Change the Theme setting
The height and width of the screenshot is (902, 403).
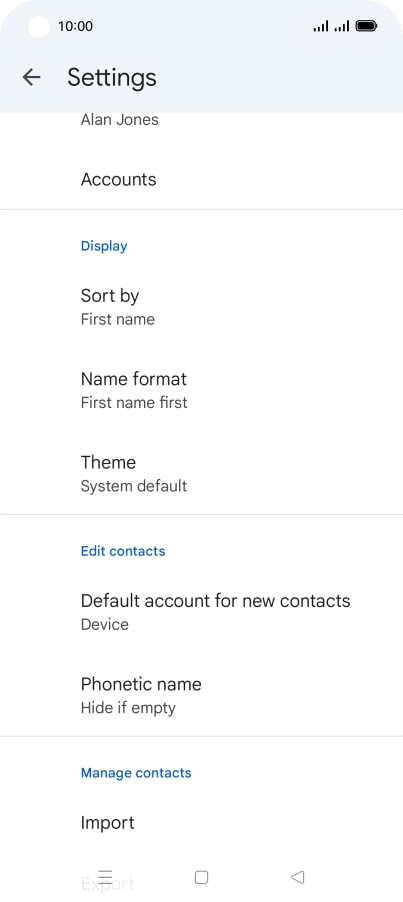coord(201,473)
